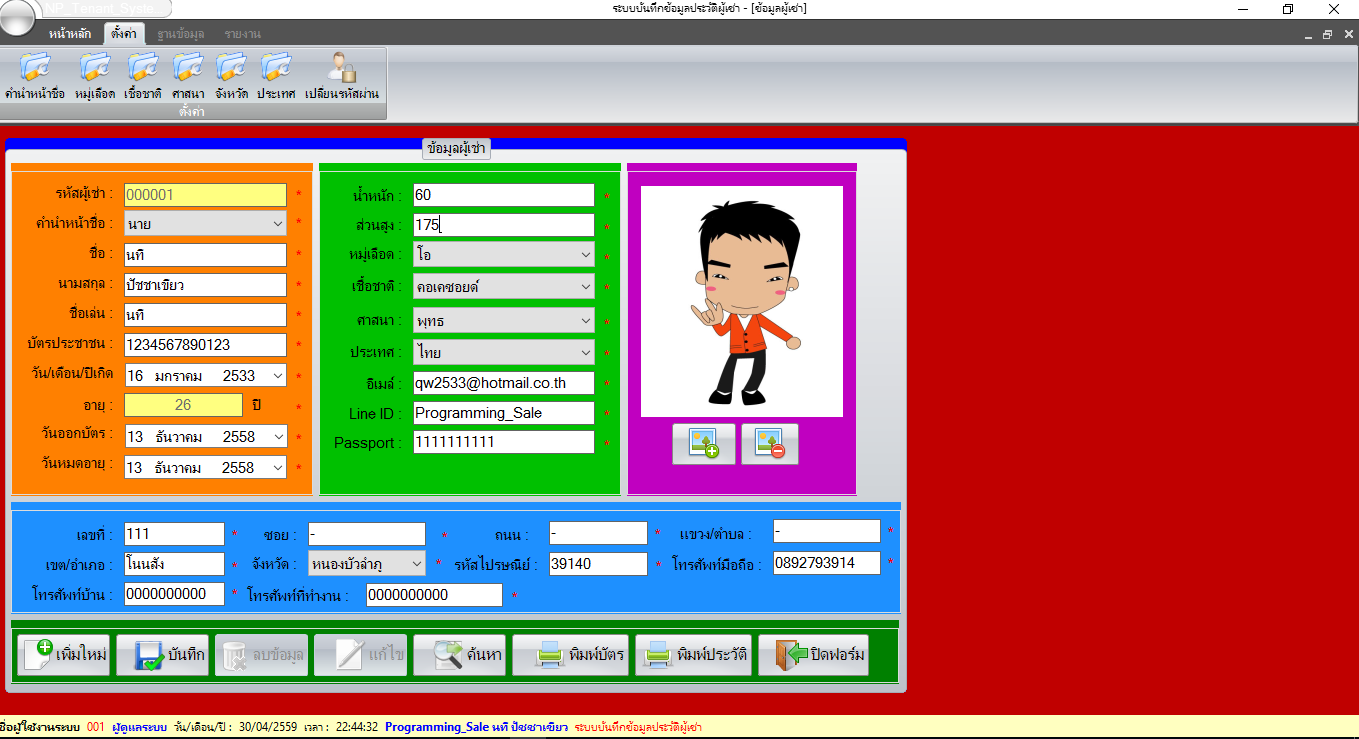Click the บันทึก save button
Viewport: 1359px width, 739px height.
click(x=161, y=655)
